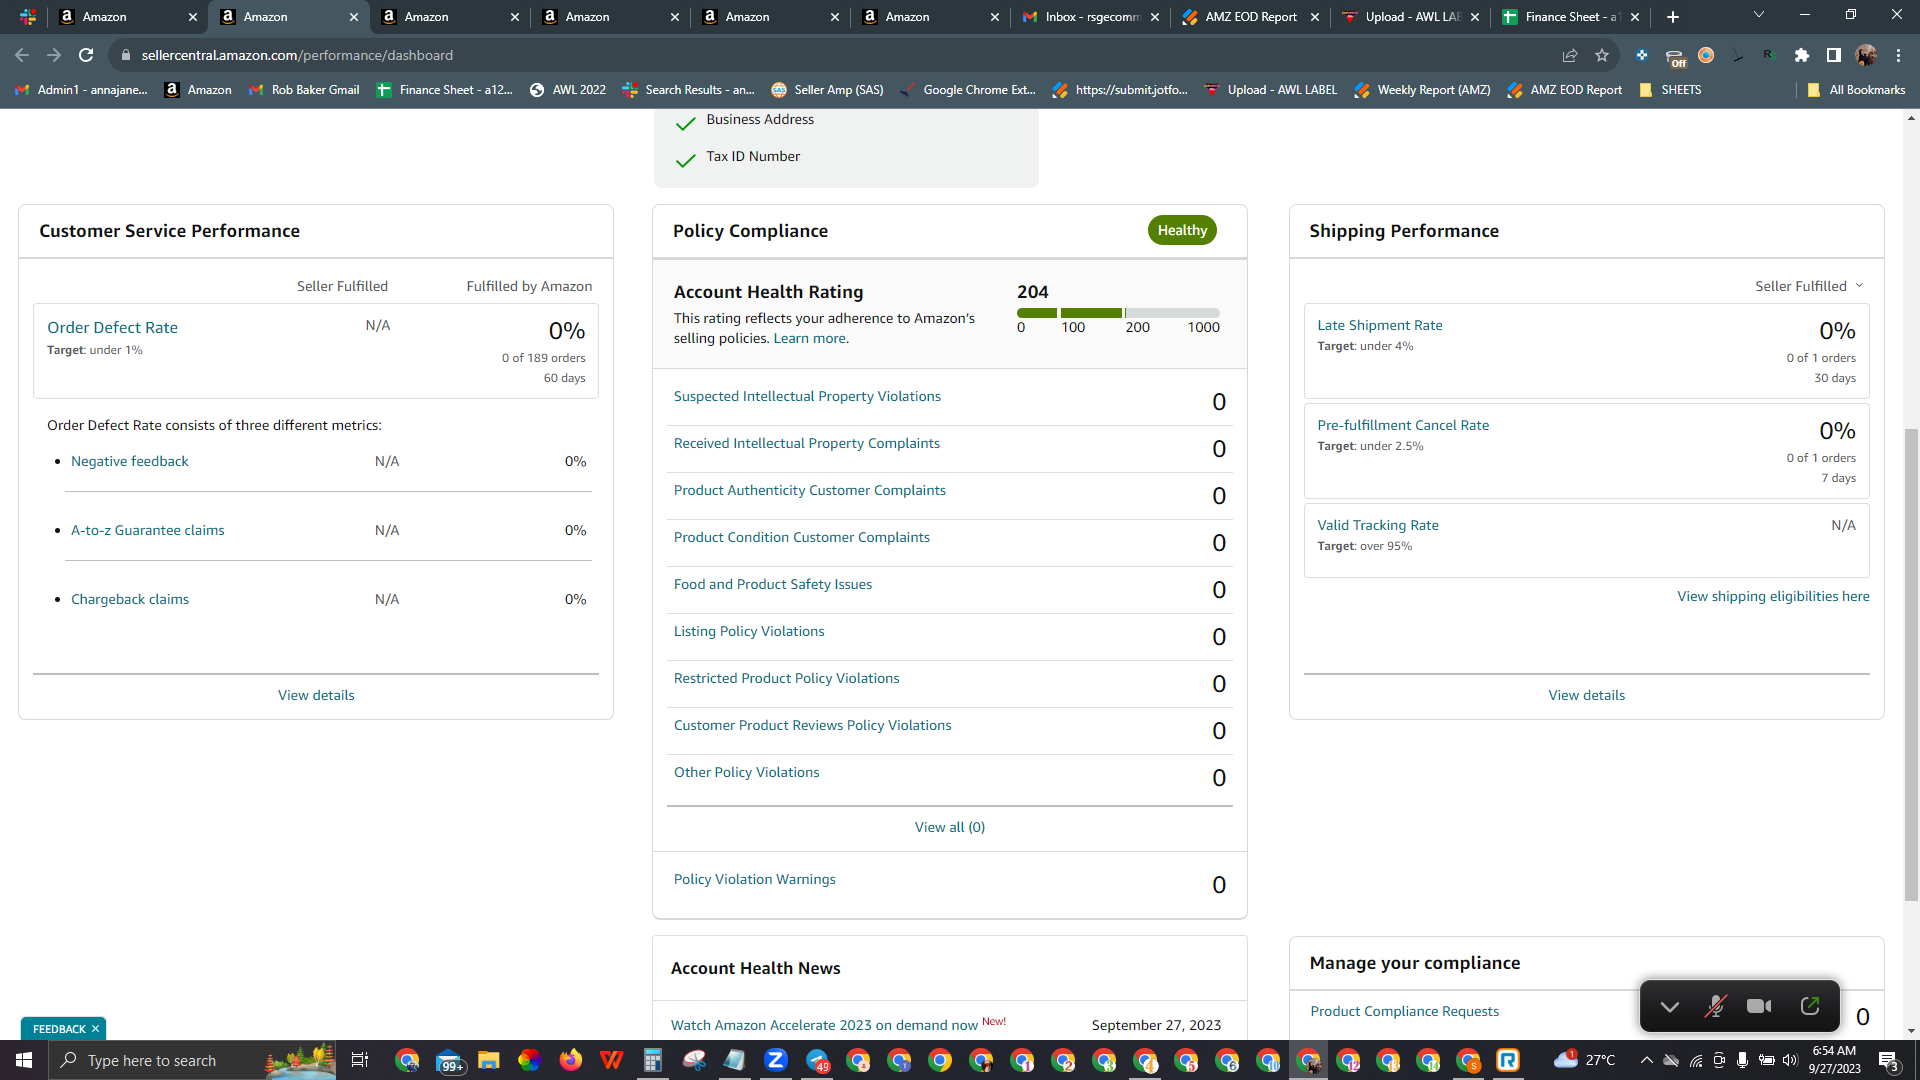Viewport: 1920px width, 1080px height.
Task: Open the Chrome profile avatar
Action: [x=1866, y=55]
